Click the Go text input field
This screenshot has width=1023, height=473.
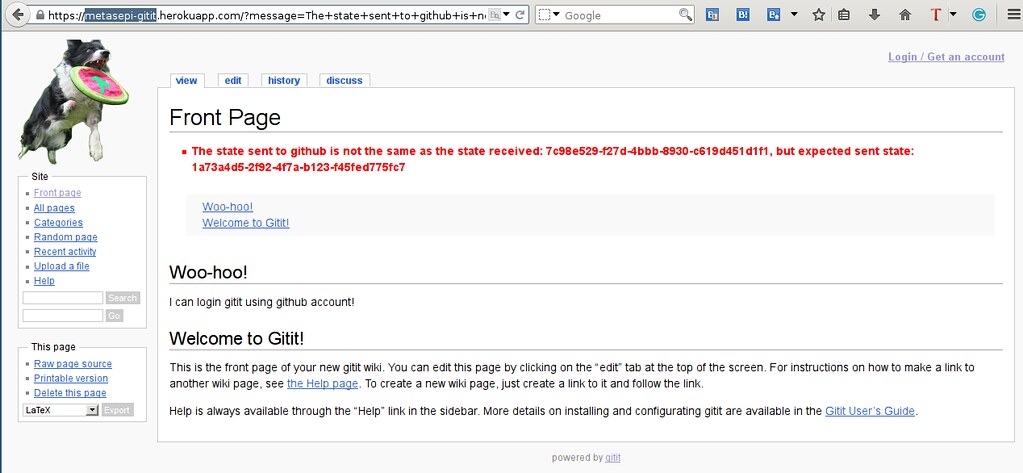tap(63, 315)
